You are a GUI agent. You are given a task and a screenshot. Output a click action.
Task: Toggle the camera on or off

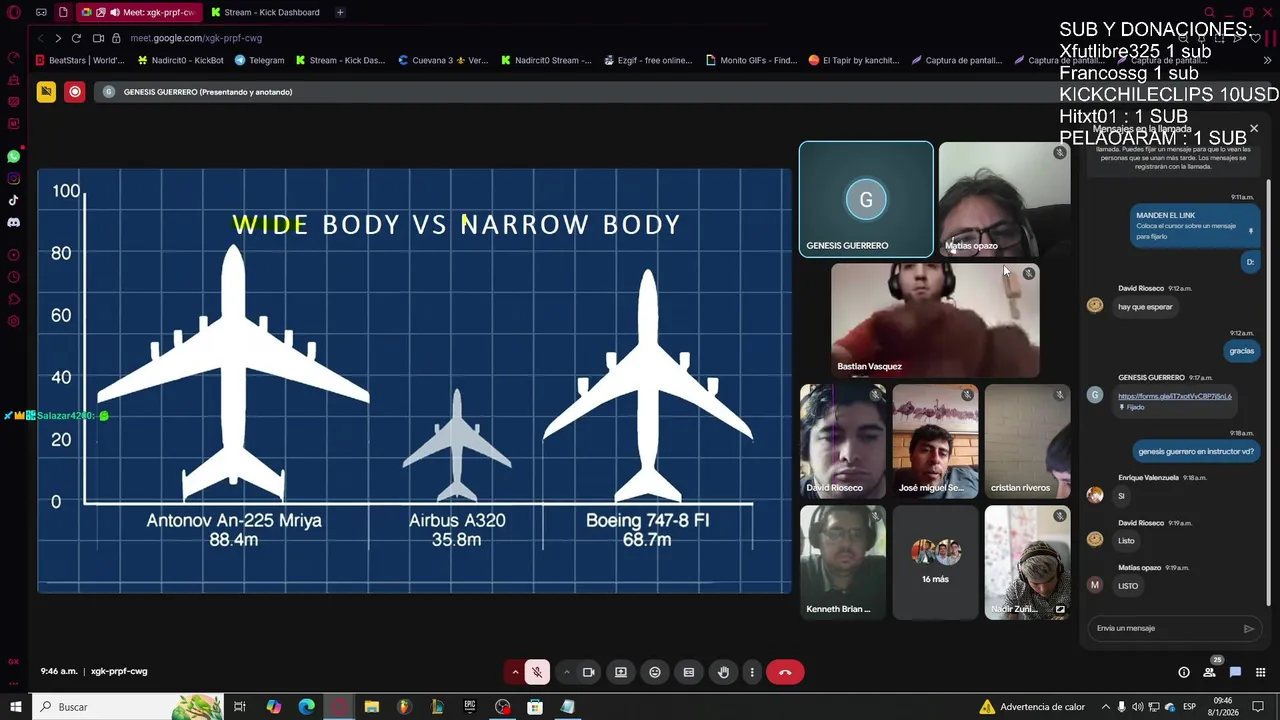pyautogui.click(x=588, y=672)
